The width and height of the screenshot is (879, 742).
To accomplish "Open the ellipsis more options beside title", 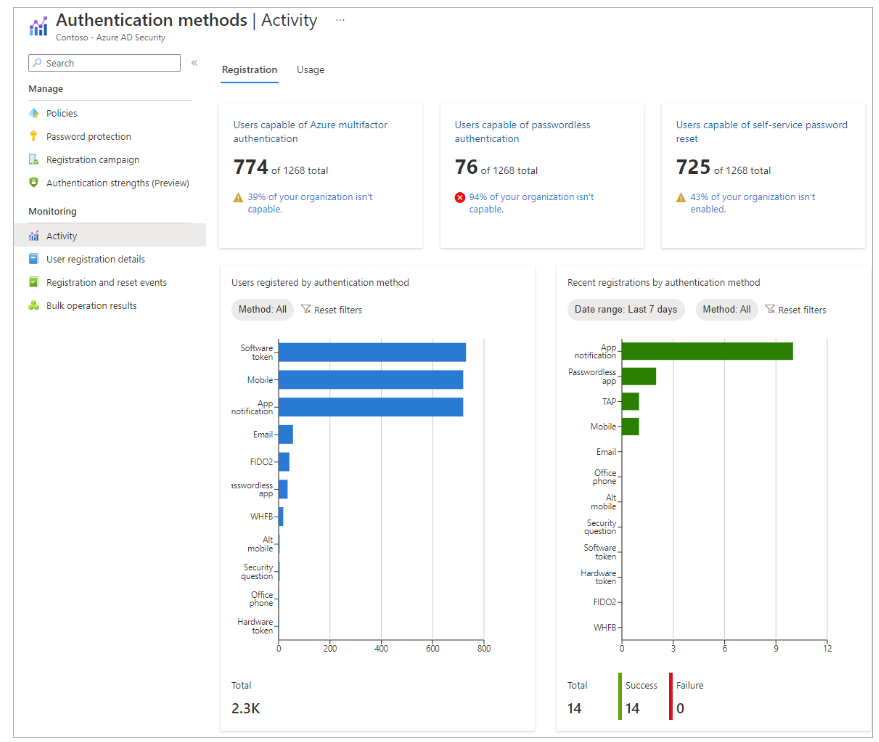I will coord(340,20).
